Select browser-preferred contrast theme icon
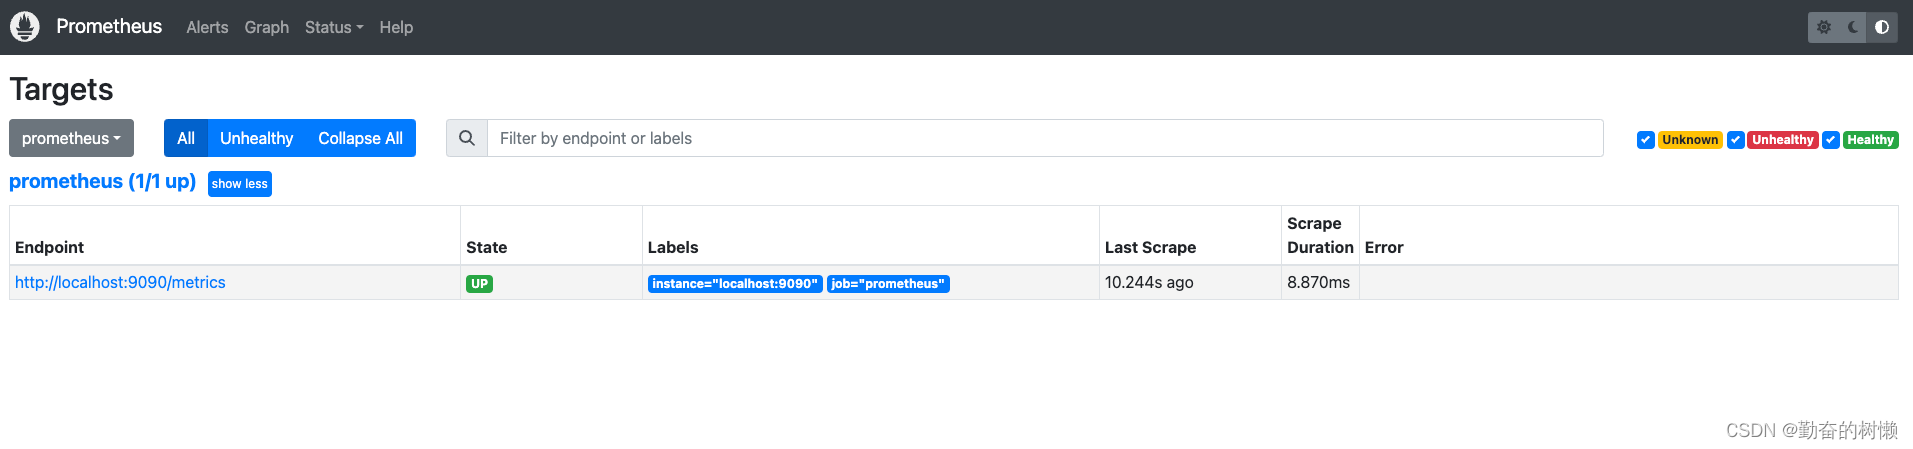Image resolution: width=1913 pixels, height=449 pixels. coord(1882,27)
